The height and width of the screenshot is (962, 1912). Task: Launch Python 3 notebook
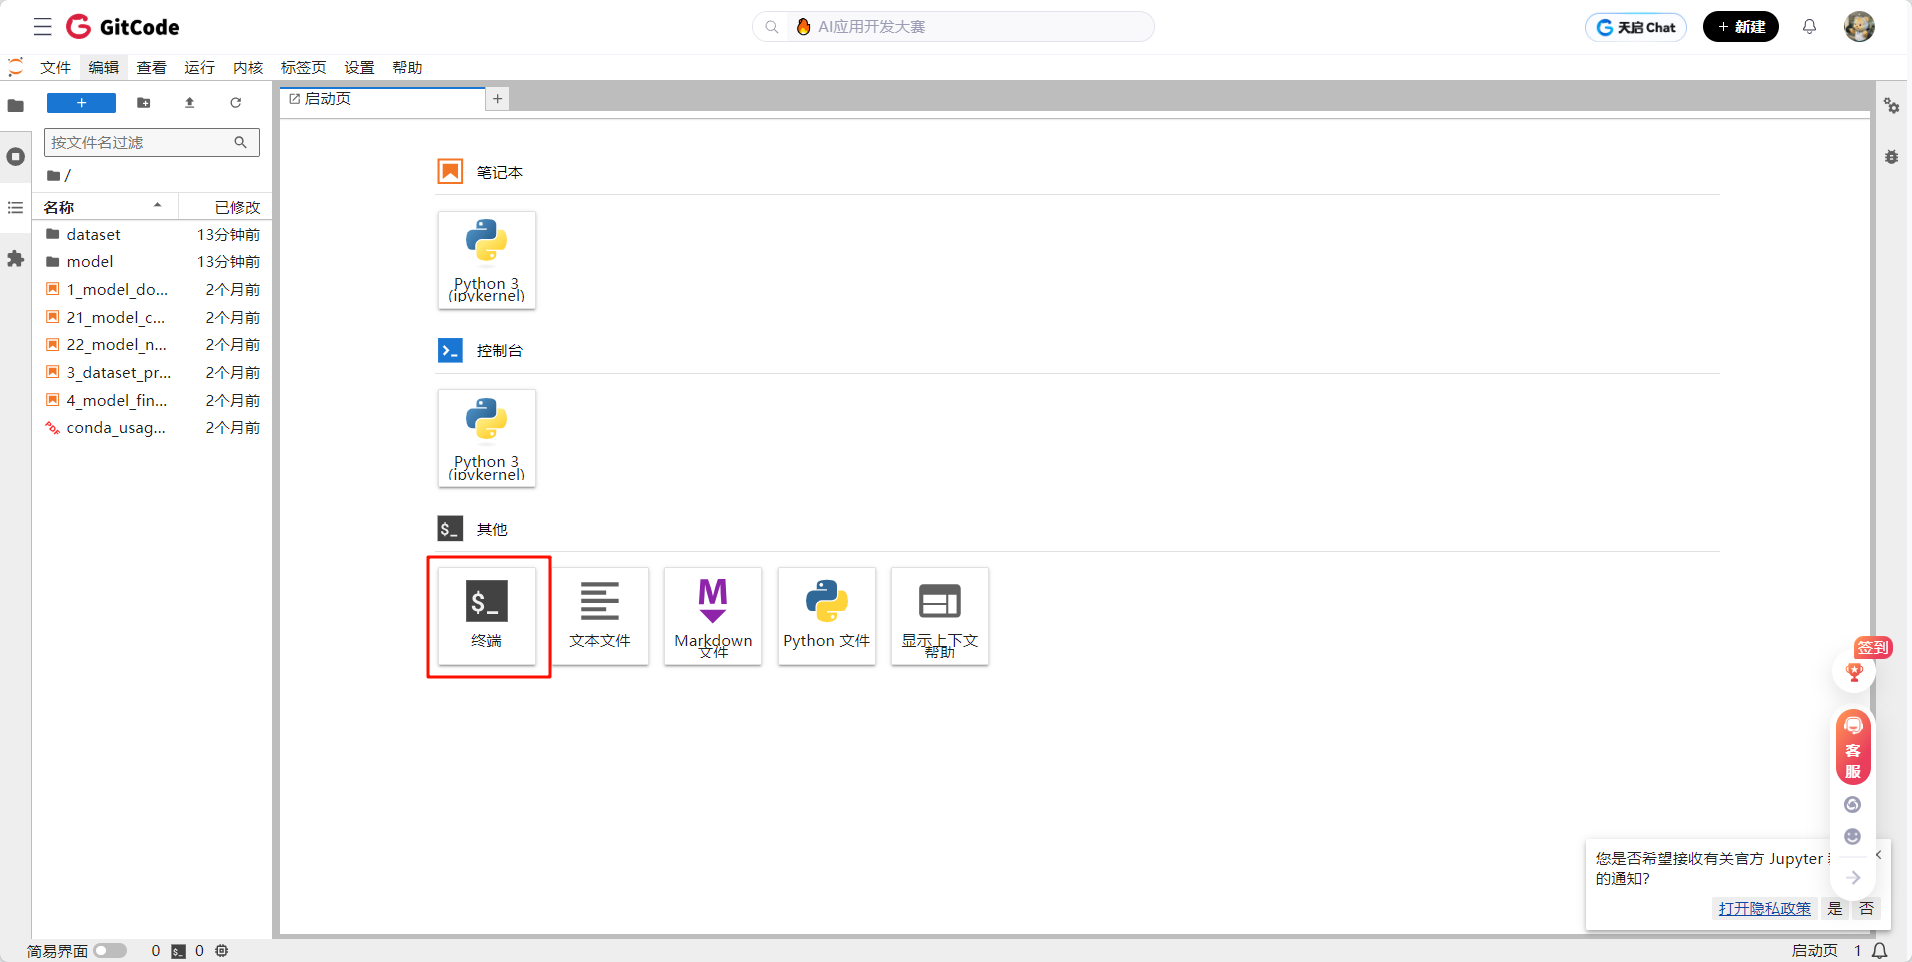coord(487,260)
